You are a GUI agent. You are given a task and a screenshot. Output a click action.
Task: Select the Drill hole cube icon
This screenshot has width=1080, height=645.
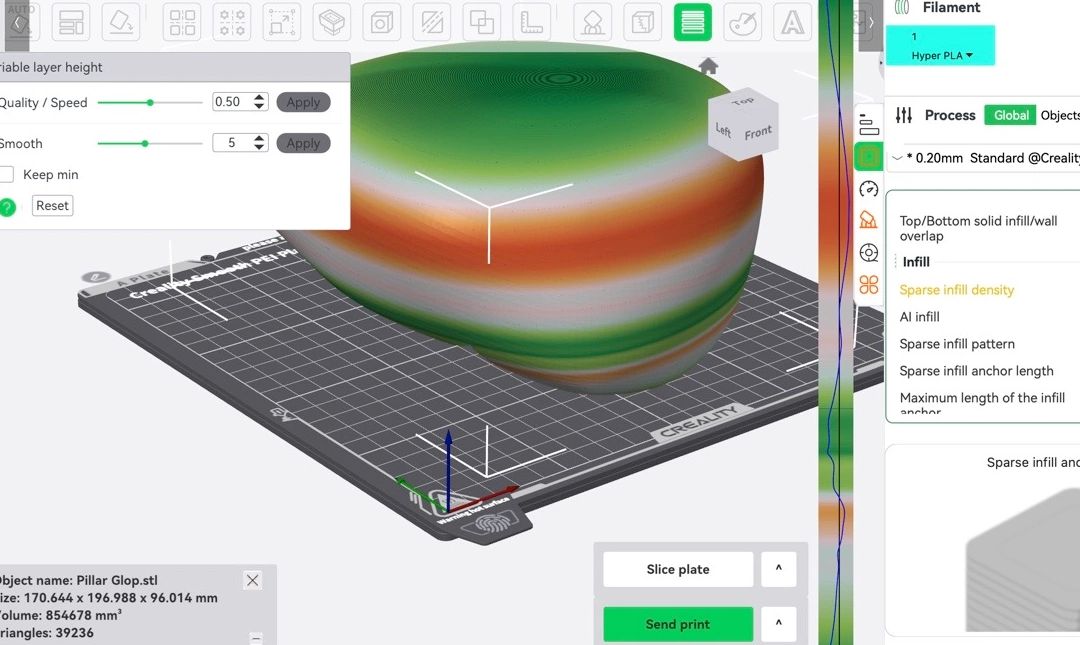[382, 23]
